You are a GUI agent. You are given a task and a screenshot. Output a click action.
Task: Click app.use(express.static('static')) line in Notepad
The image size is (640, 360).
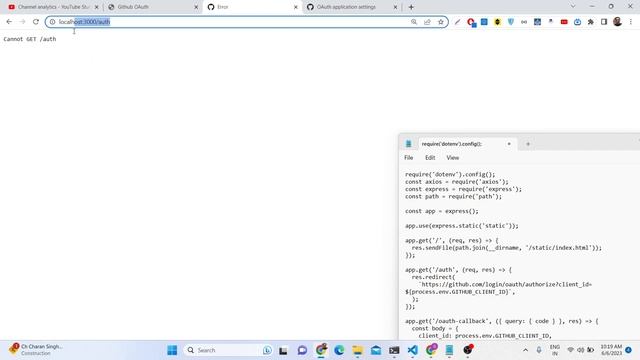[x=462, y=226]
